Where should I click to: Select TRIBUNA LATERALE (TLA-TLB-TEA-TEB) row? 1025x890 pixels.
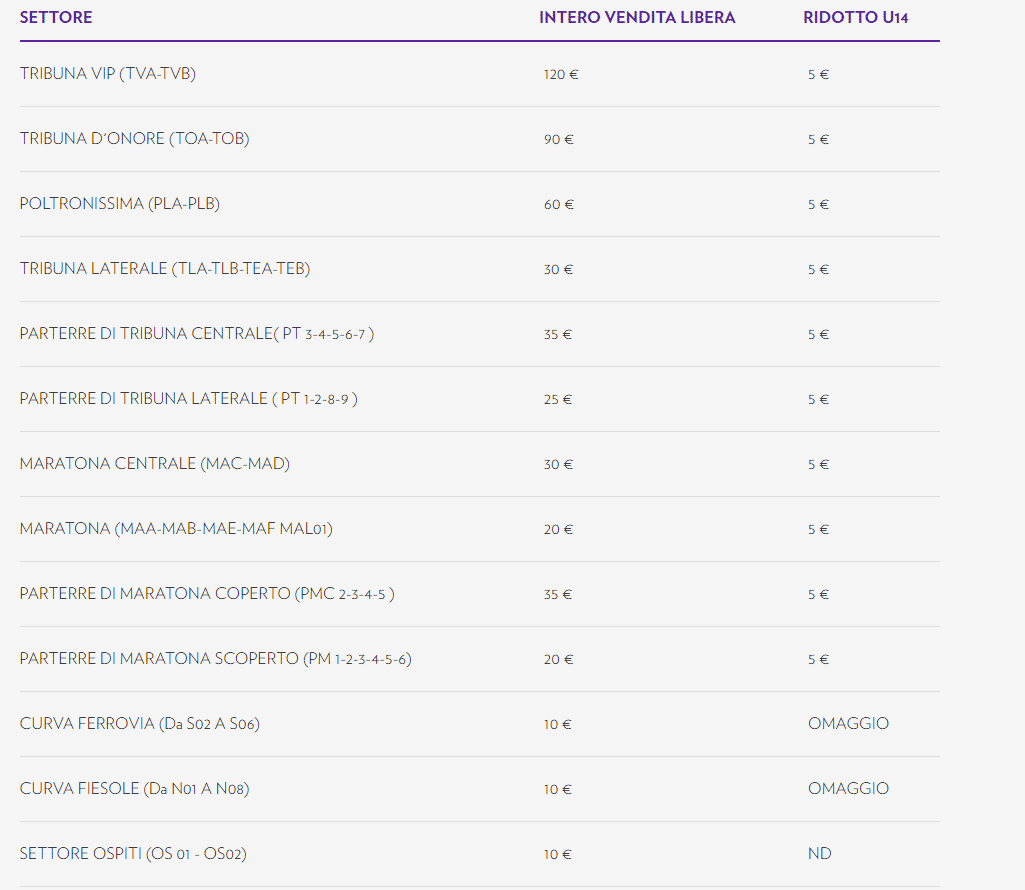coord(165,269)
